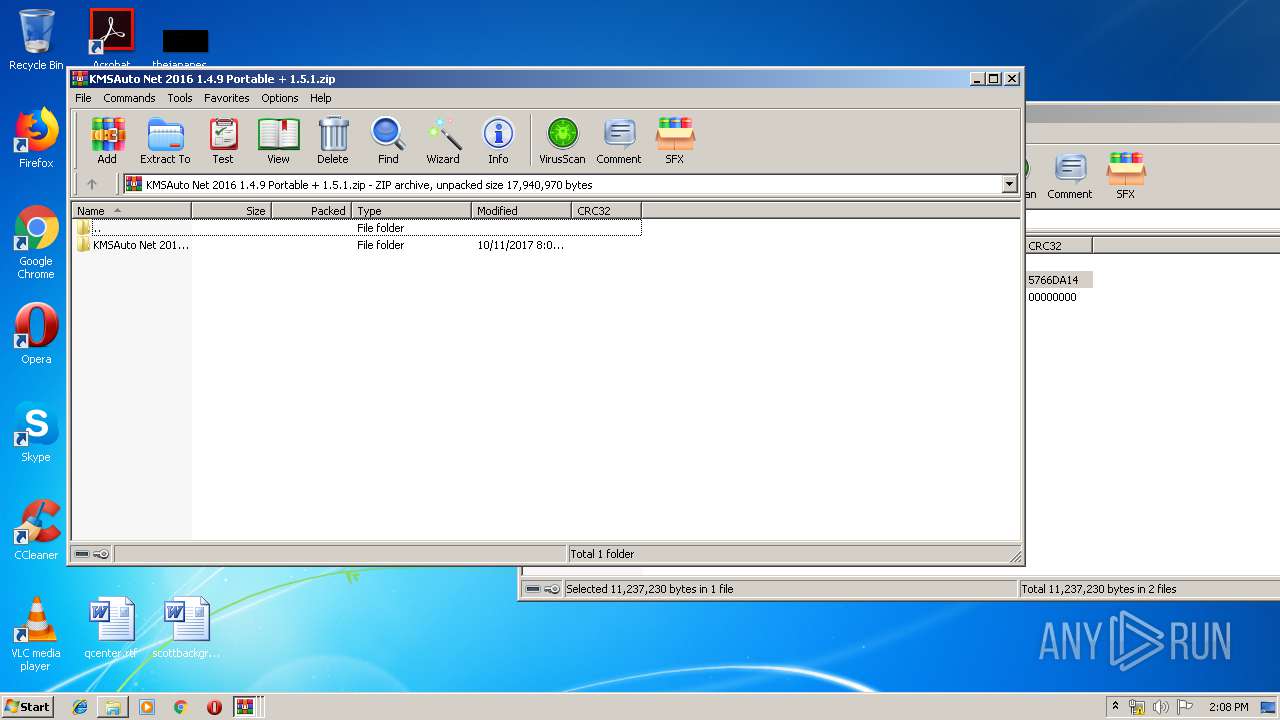Click CRC32 column header in background window
This screenshot has height=720, width=1280.
click(x=1059, y=245)
